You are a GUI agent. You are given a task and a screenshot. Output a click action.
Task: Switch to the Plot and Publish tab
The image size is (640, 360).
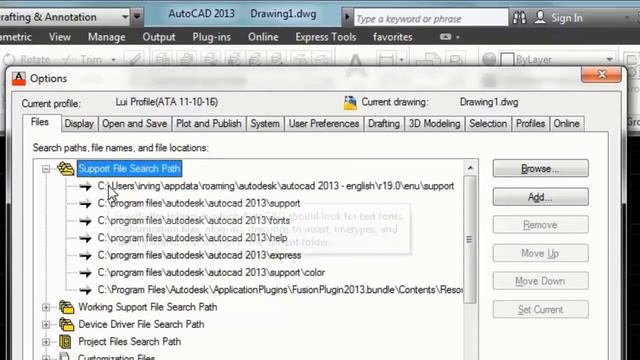click(209, 124)
